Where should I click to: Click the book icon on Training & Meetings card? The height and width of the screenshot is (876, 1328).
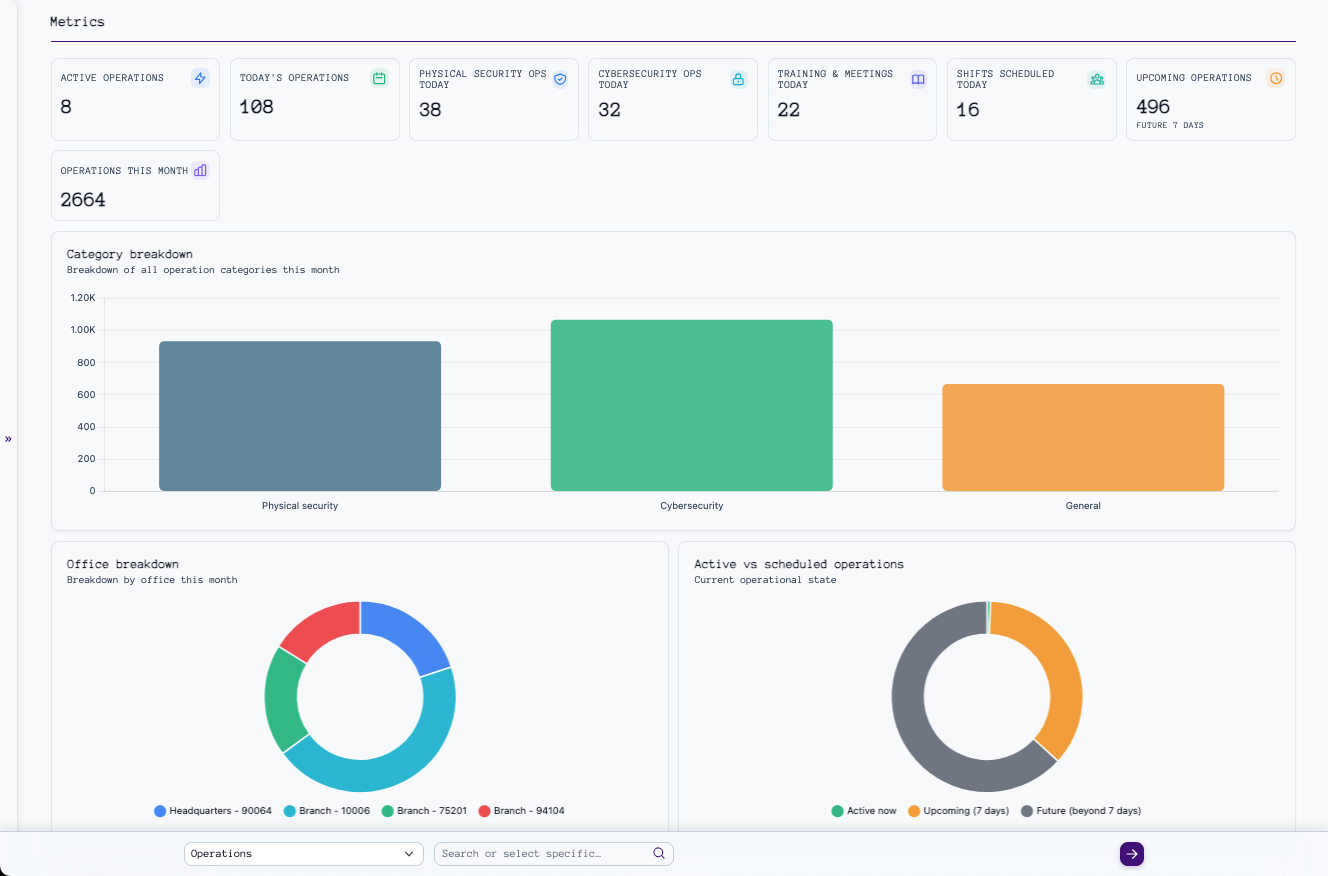click(x=918, y=79)
